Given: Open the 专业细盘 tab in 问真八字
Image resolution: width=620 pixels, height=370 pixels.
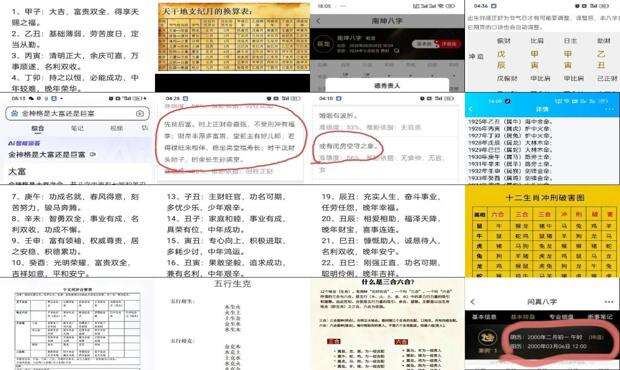Looking at the screenshot, I should (561, 317).
